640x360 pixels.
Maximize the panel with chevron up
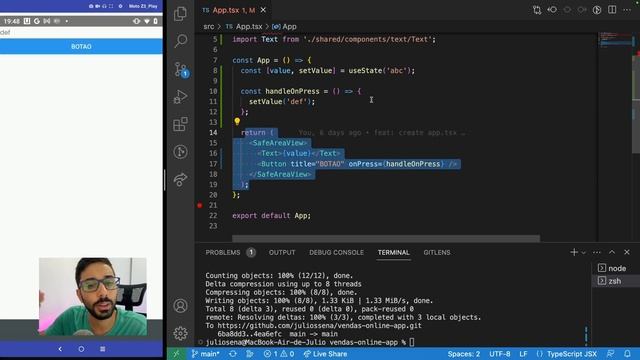612,252
